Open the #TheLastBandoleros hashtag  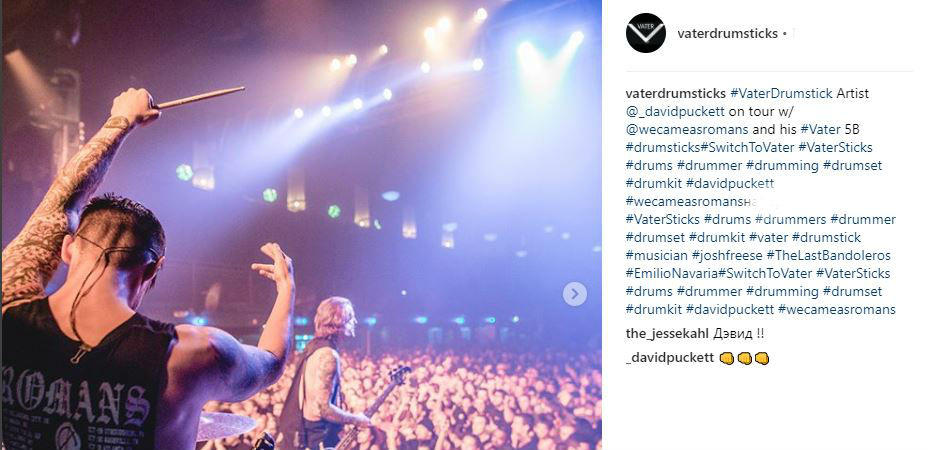click(x=829, y=256)
